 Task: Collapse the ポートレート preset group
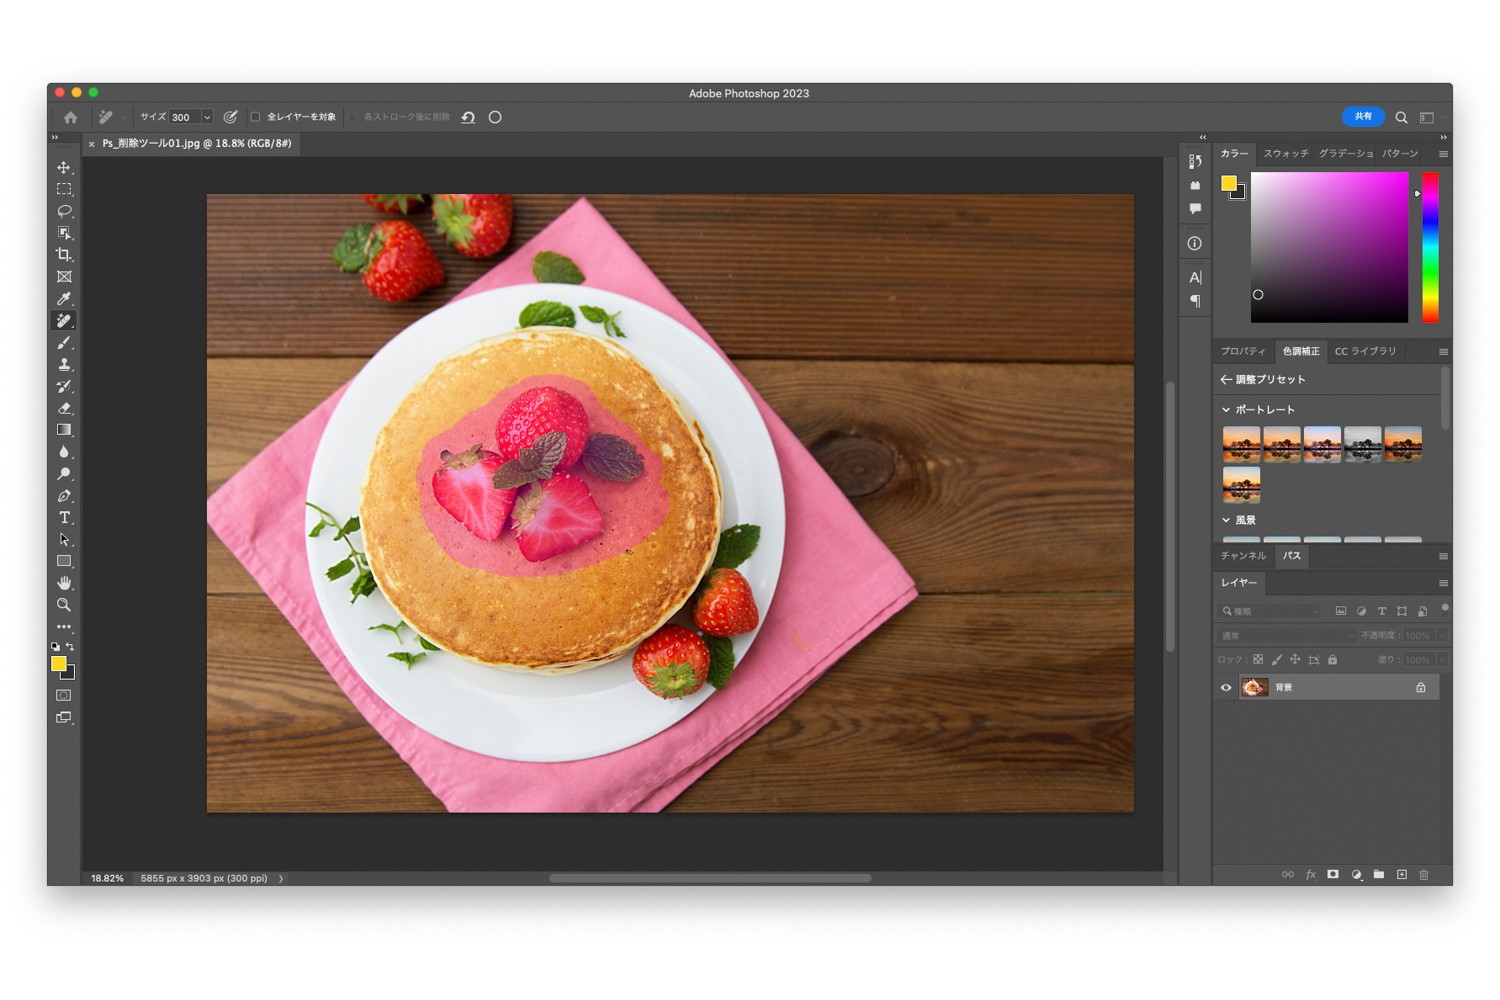(1226, 410)
